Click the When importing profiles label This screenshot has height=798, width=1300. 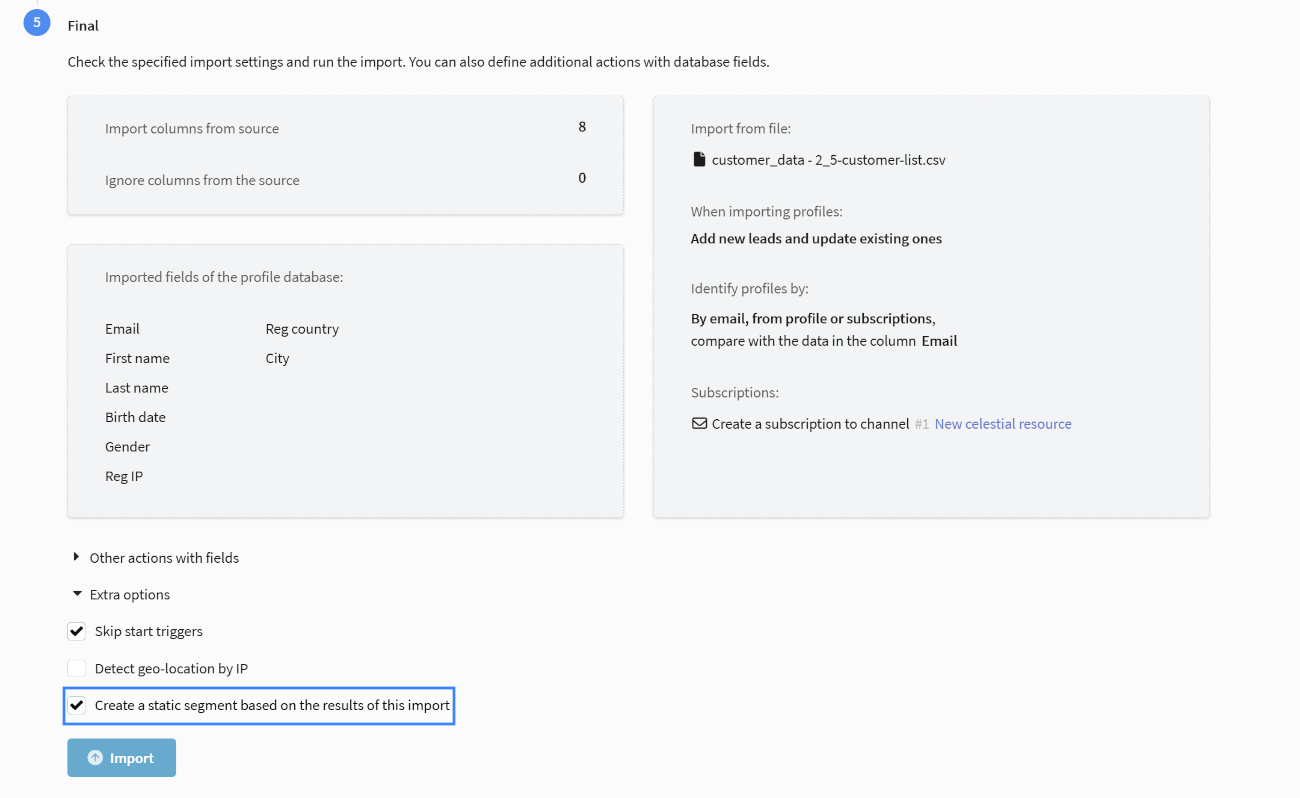(766, 212)
